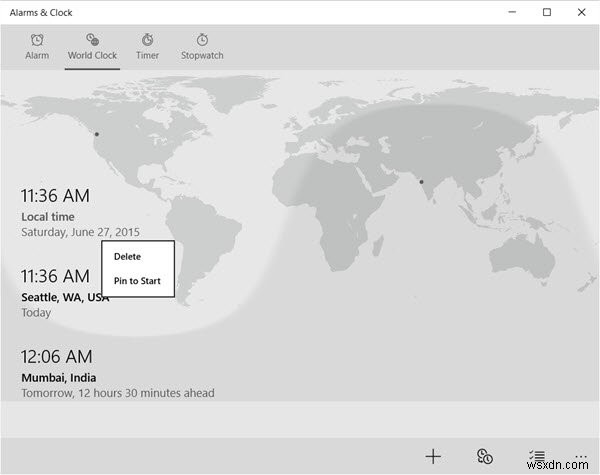Image resolution: width=600 pixels, height=475 pixels.
Task: Close the Alarms & Clock window
Action: (x=581, y=12)
